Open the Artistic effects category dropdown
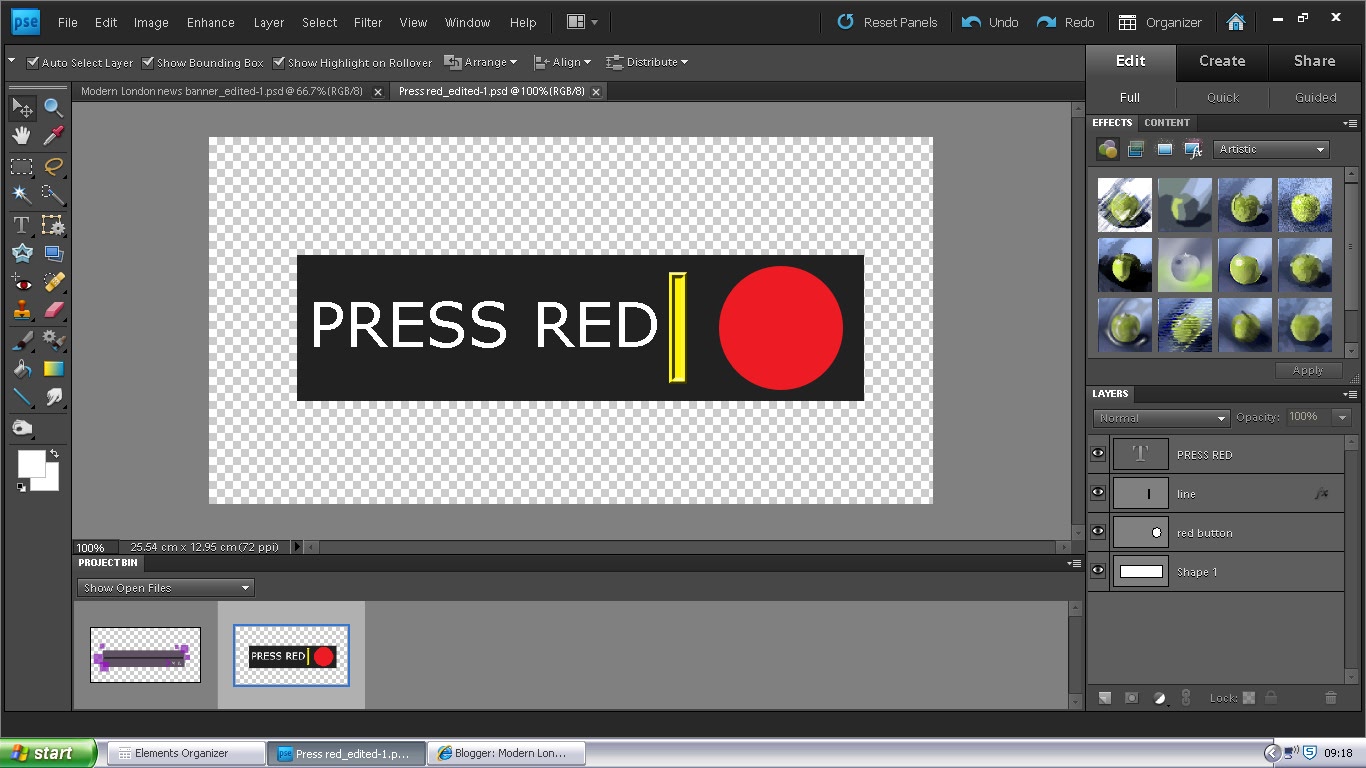 1270,149
